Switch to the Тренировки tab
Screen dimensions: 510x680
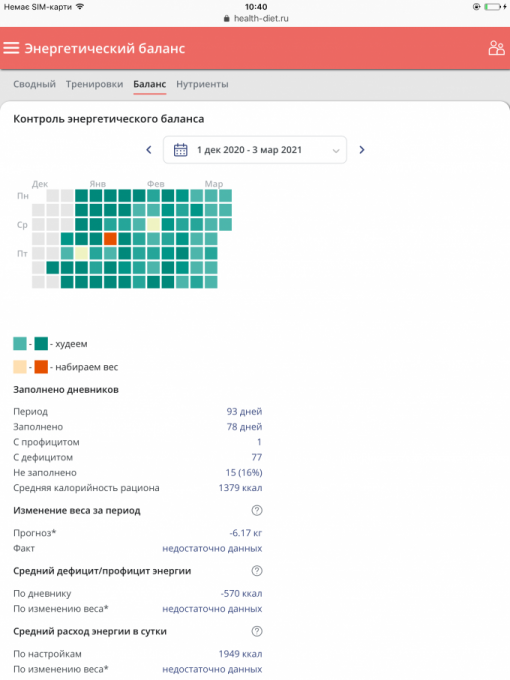tap(95, 84)
